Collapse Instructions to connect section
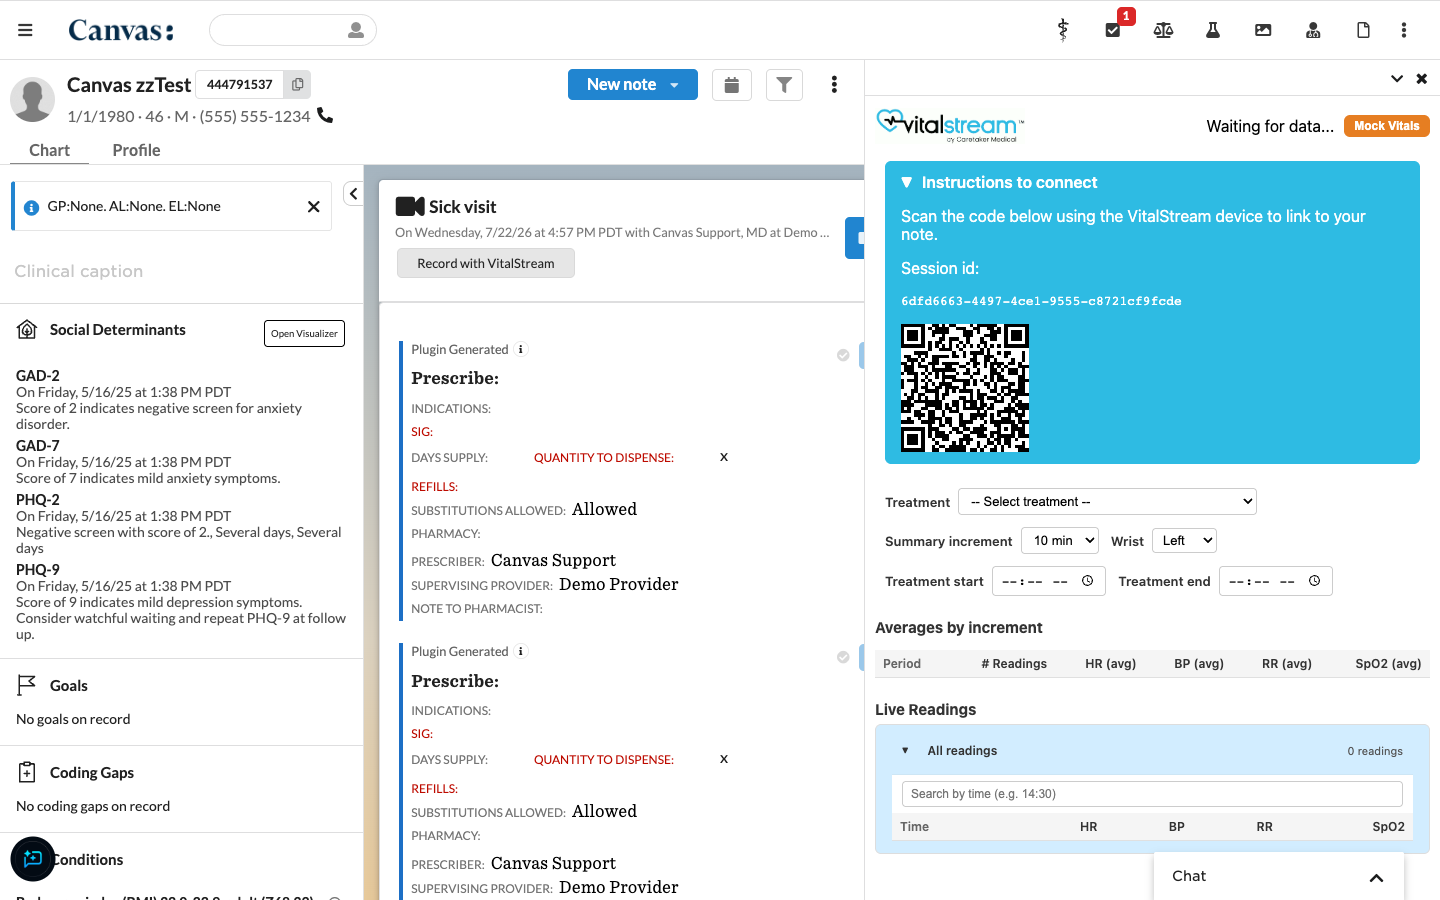This screenshot has width=1440, height=900. click(999, 183)
